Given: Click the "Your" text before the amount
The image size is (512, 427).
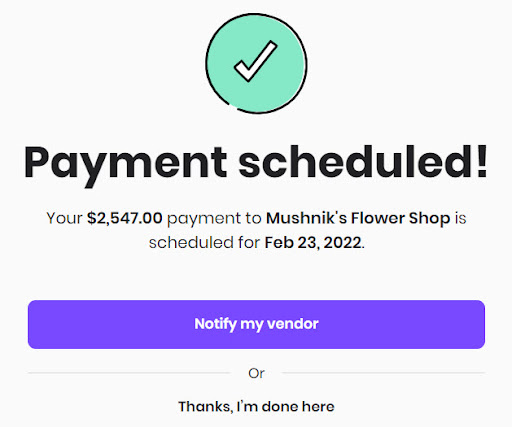Looking at the screenshot, I should [64, 218].
